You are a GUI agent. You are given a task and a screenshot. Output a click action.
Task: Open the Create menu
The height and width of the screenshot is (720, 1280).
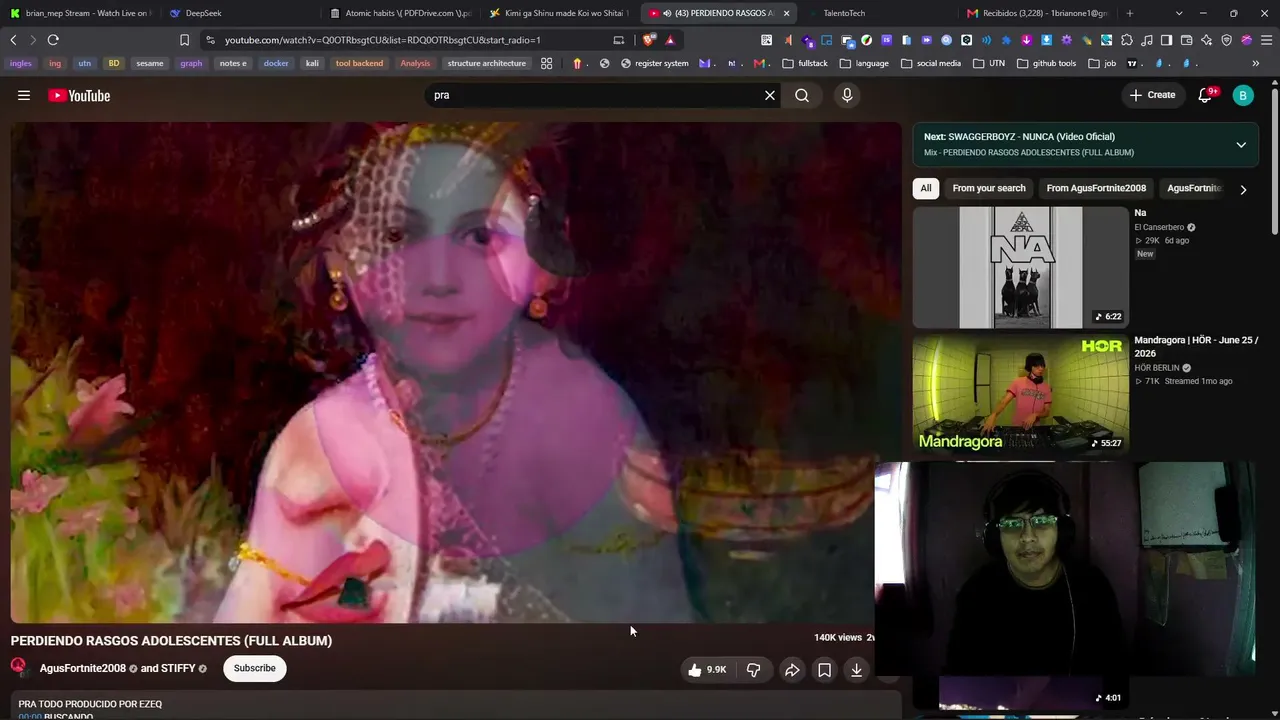[x=1152, y=95]
